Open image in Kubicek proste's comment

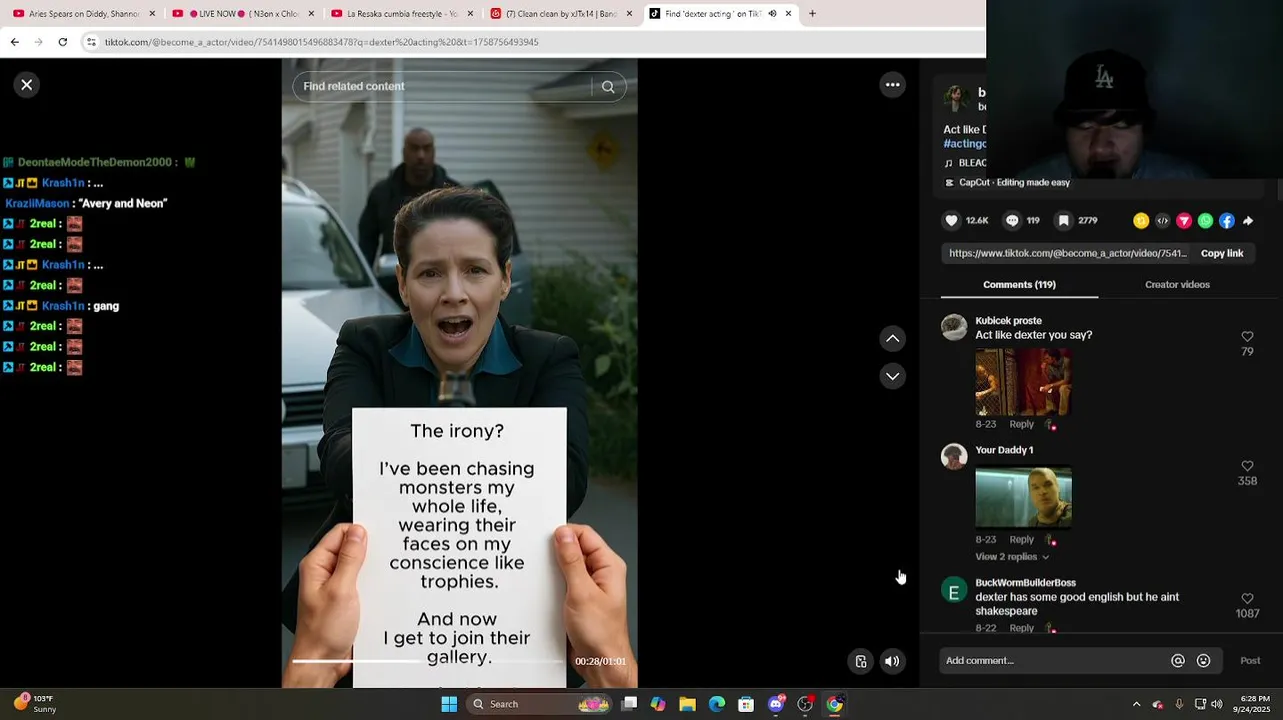[x=1023, y=381]
